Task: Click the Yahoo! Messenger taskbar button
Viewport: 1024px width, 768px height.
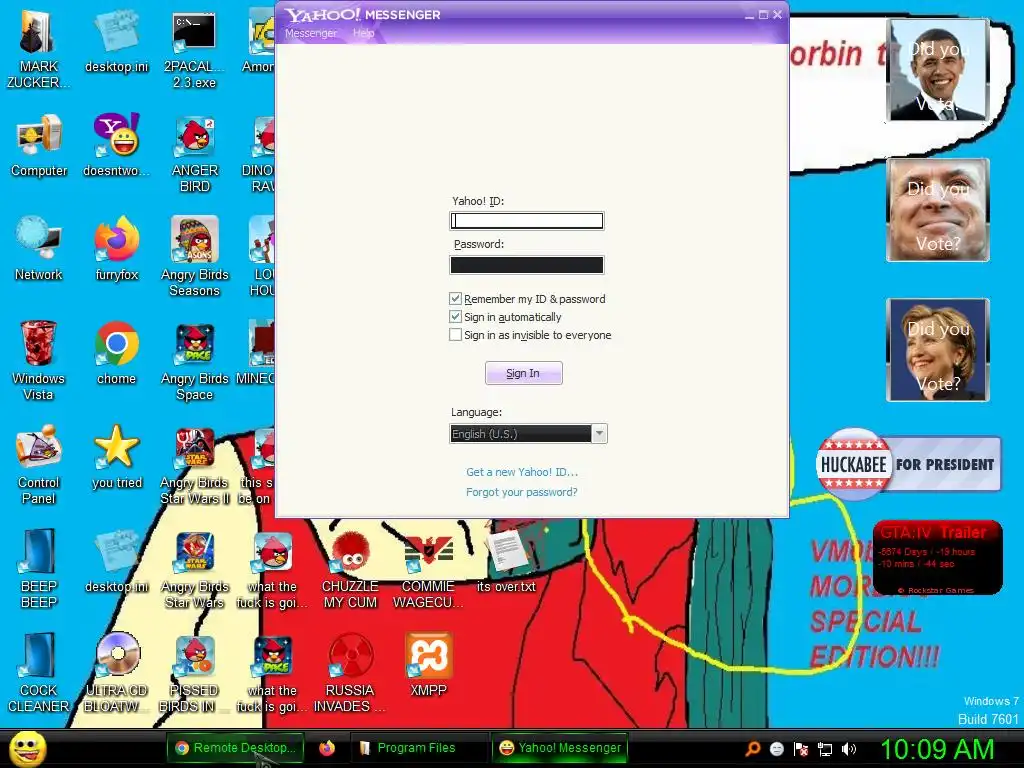Action: (x=560, y=748)
